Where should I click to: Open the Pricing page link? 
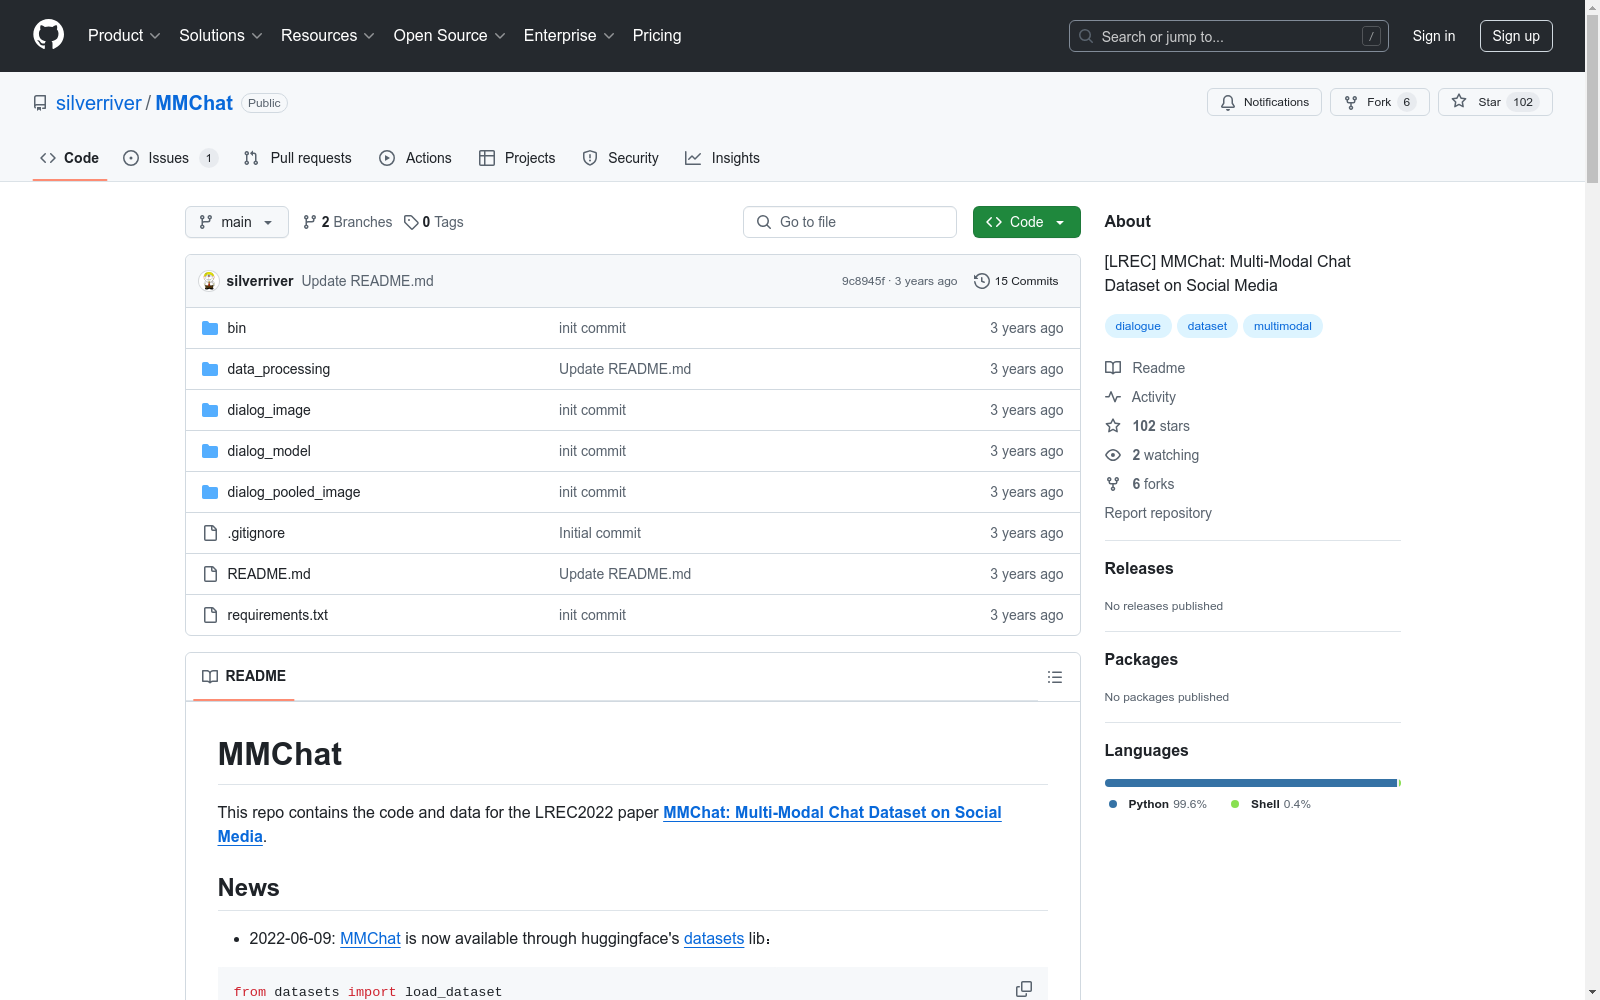pos(657,36)
